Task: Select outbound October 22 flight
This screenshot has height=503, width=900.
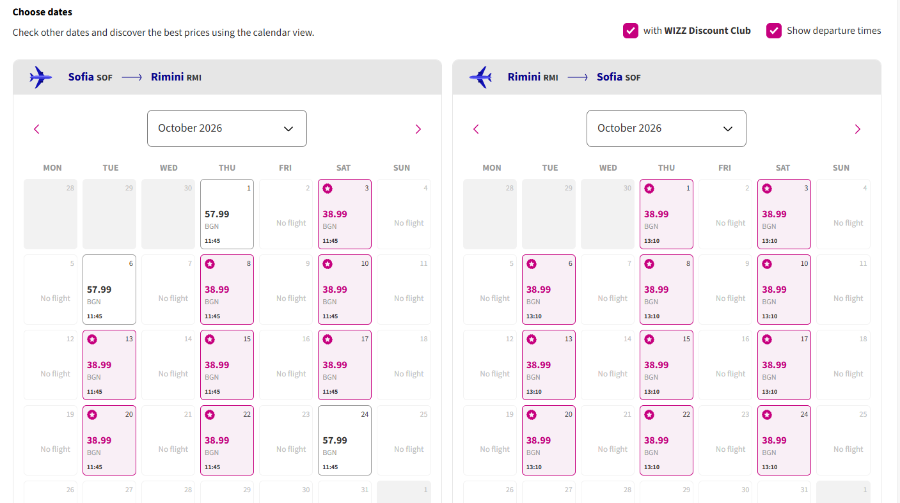Action: [x=227, y=440]
